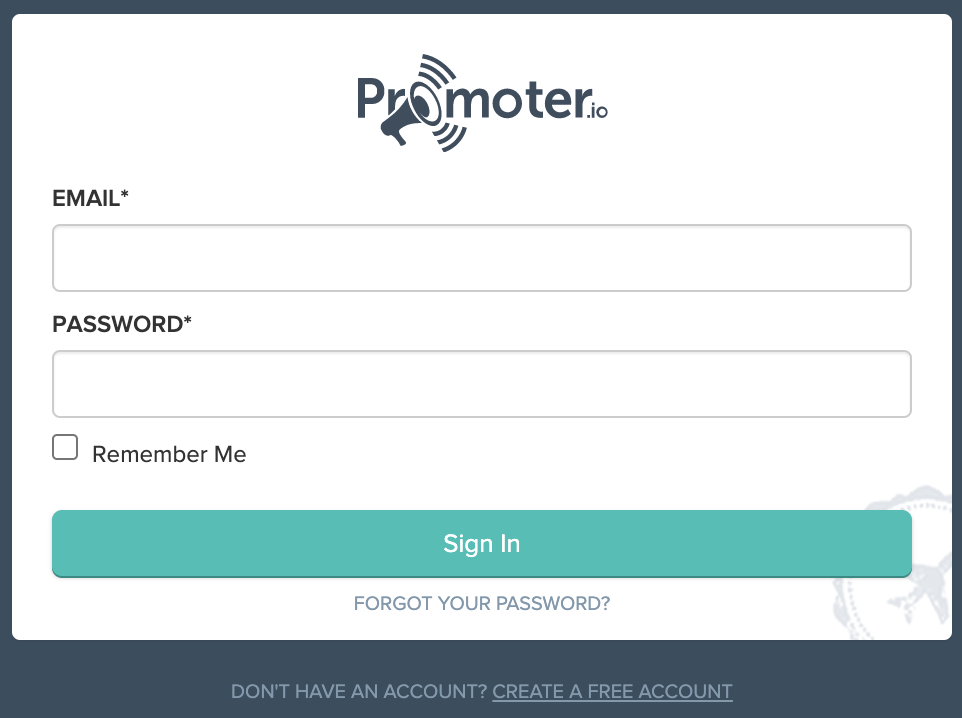Image resolution: width=962 pixels, height=718 pixels.
Task: Click the "Remember Me" label text
Action: click(x=169, y=454)
